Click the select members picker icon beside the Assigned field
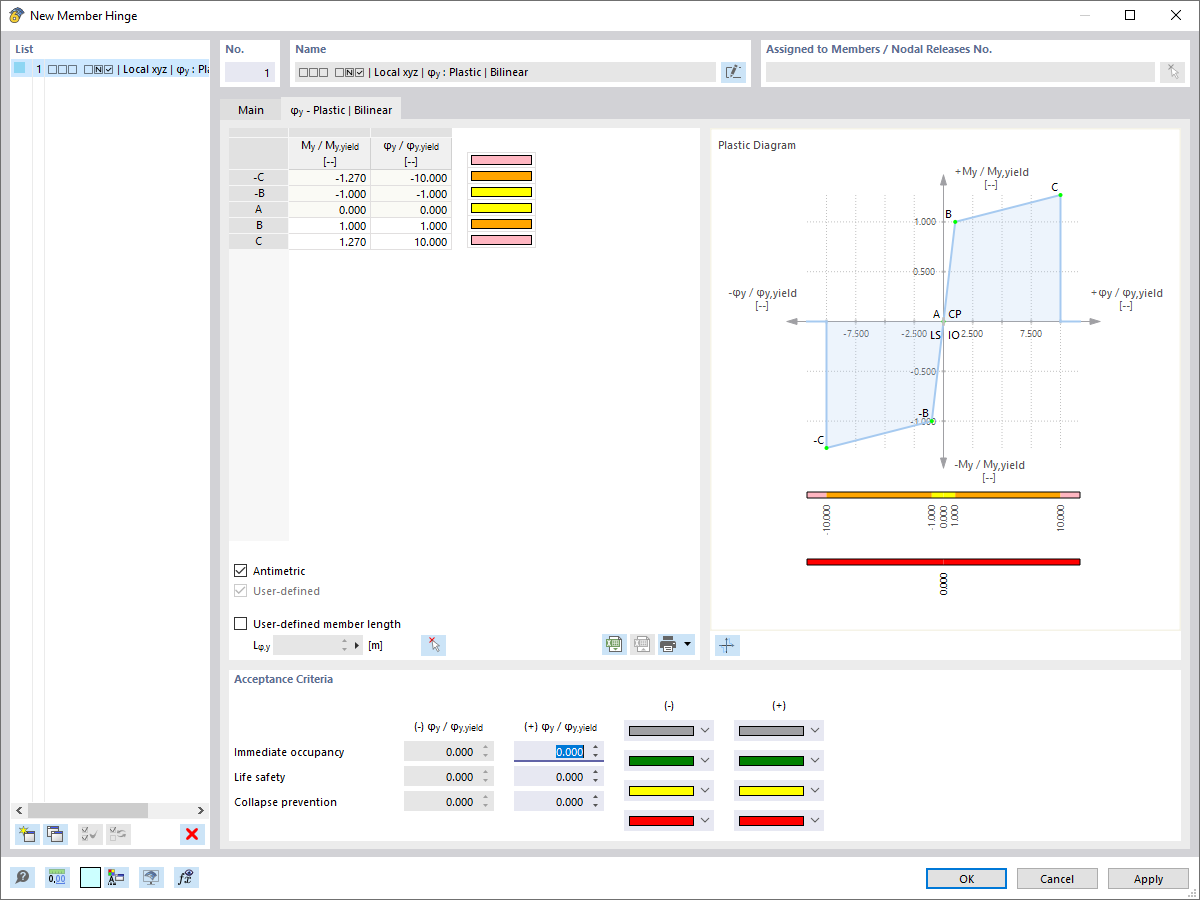 [1172, 72]
